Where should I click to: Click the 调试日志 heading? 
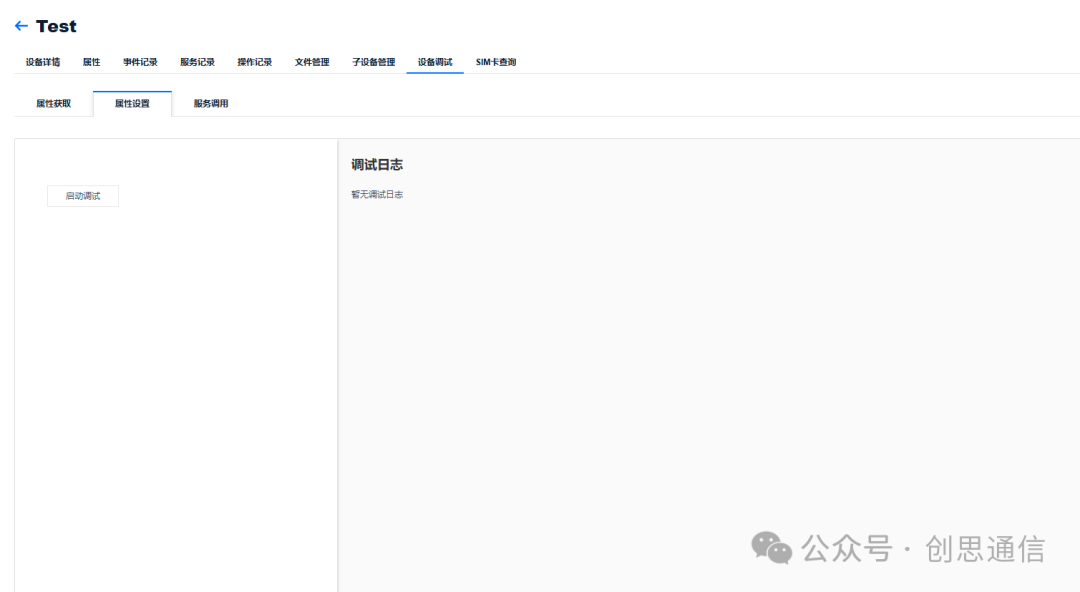pos(377,165)
